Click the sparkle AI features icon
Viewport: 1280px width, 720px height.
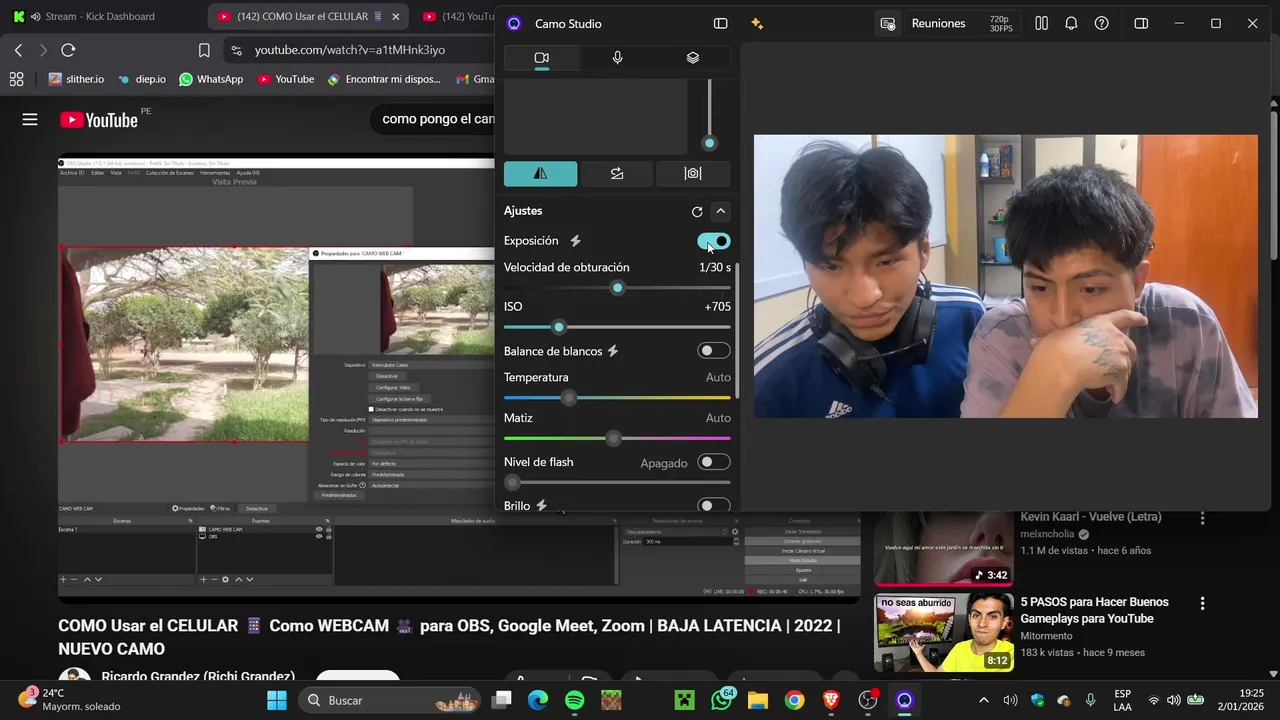tap(757, 23)
